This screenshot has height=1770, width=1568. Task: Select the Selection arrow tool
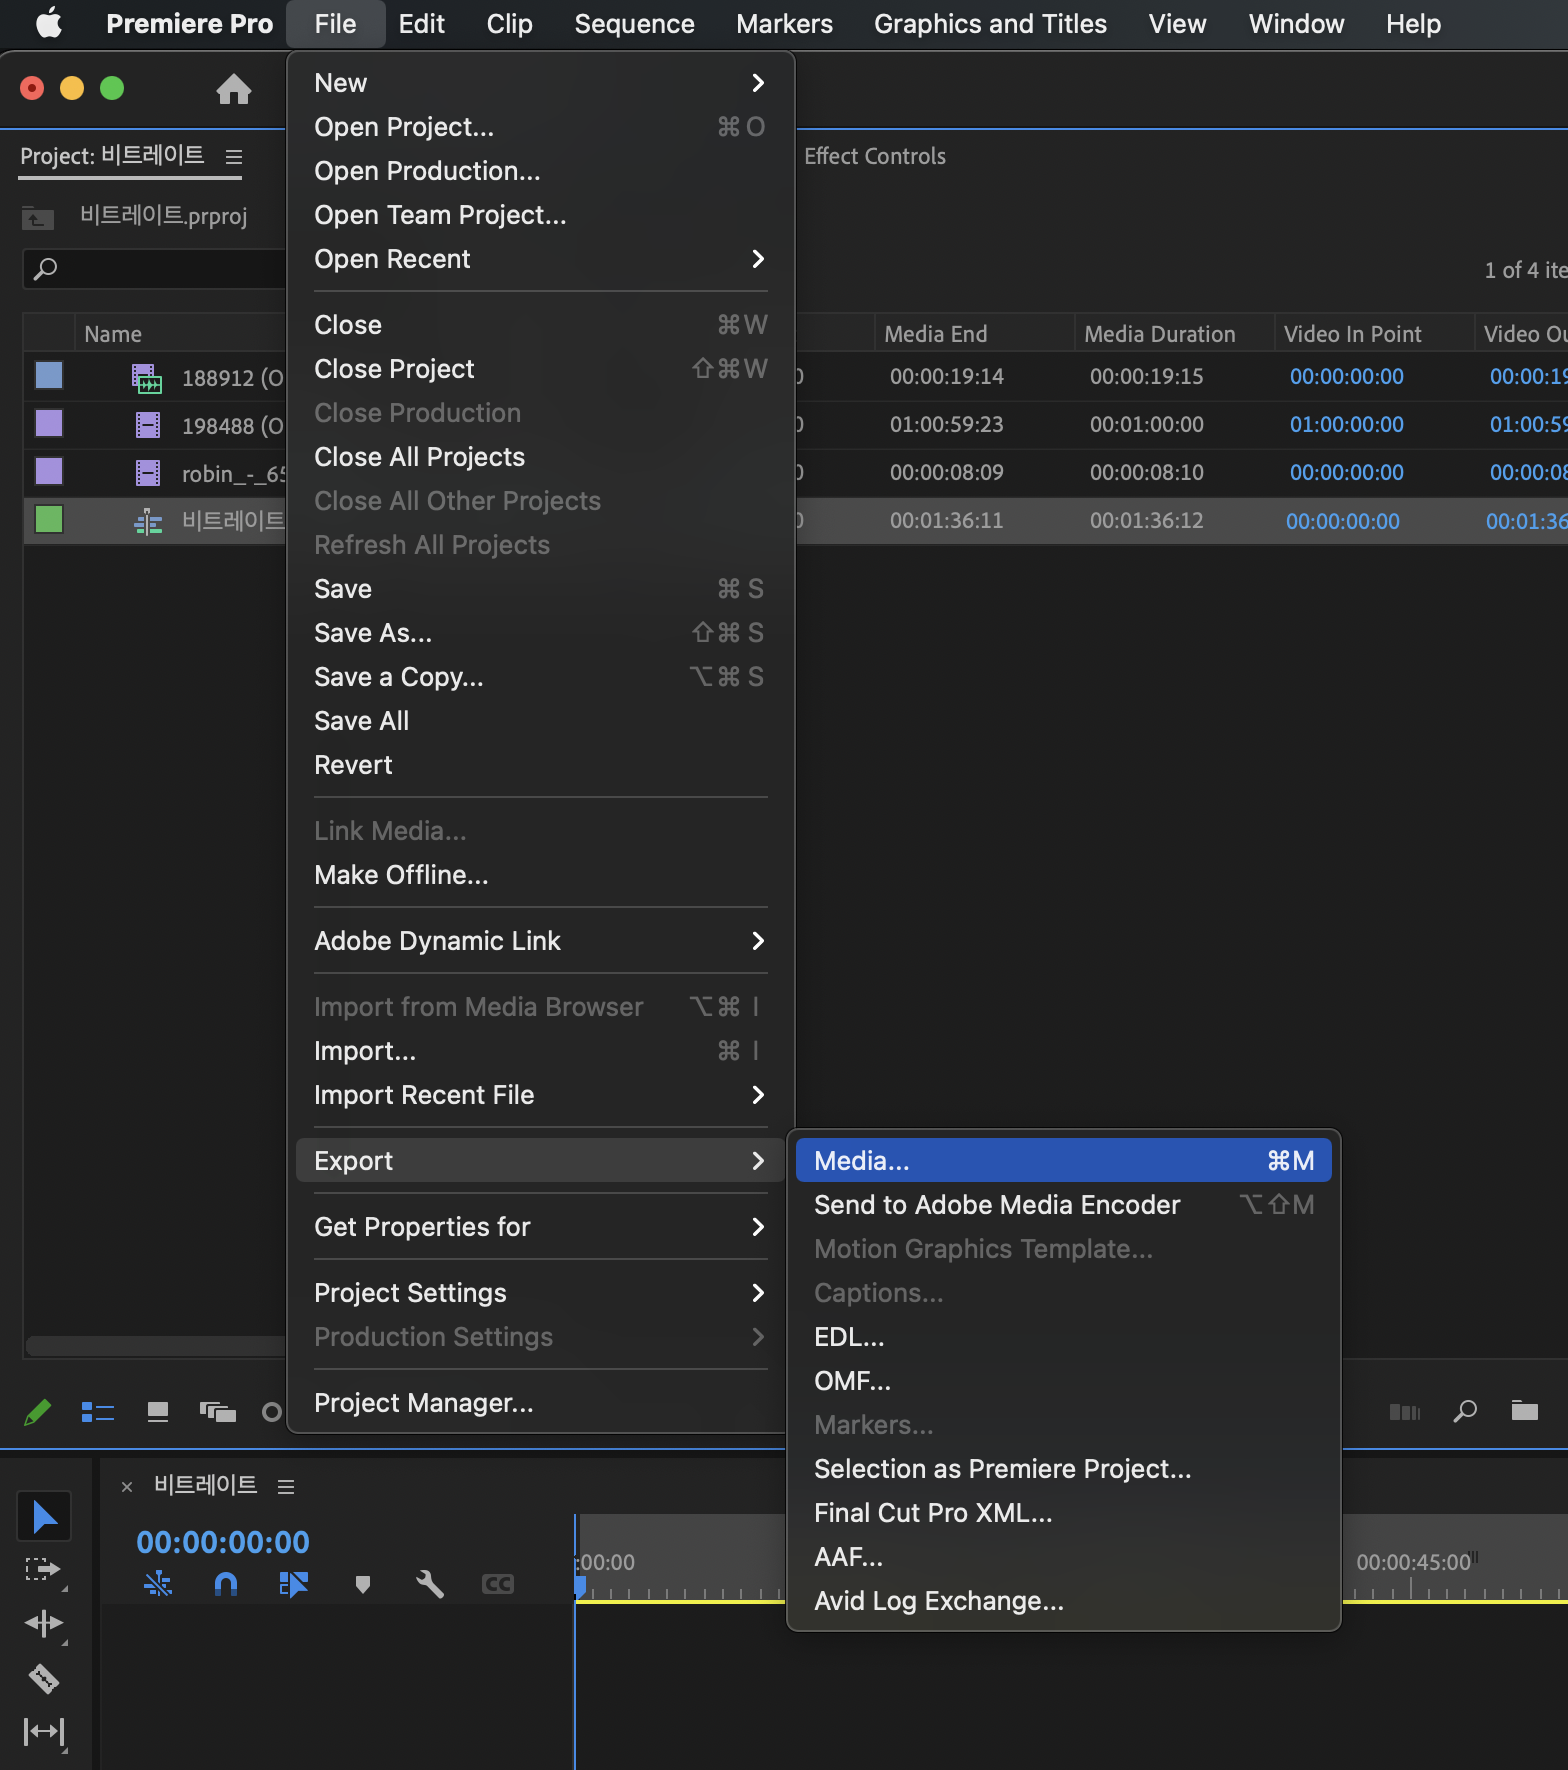(44, 1517)
